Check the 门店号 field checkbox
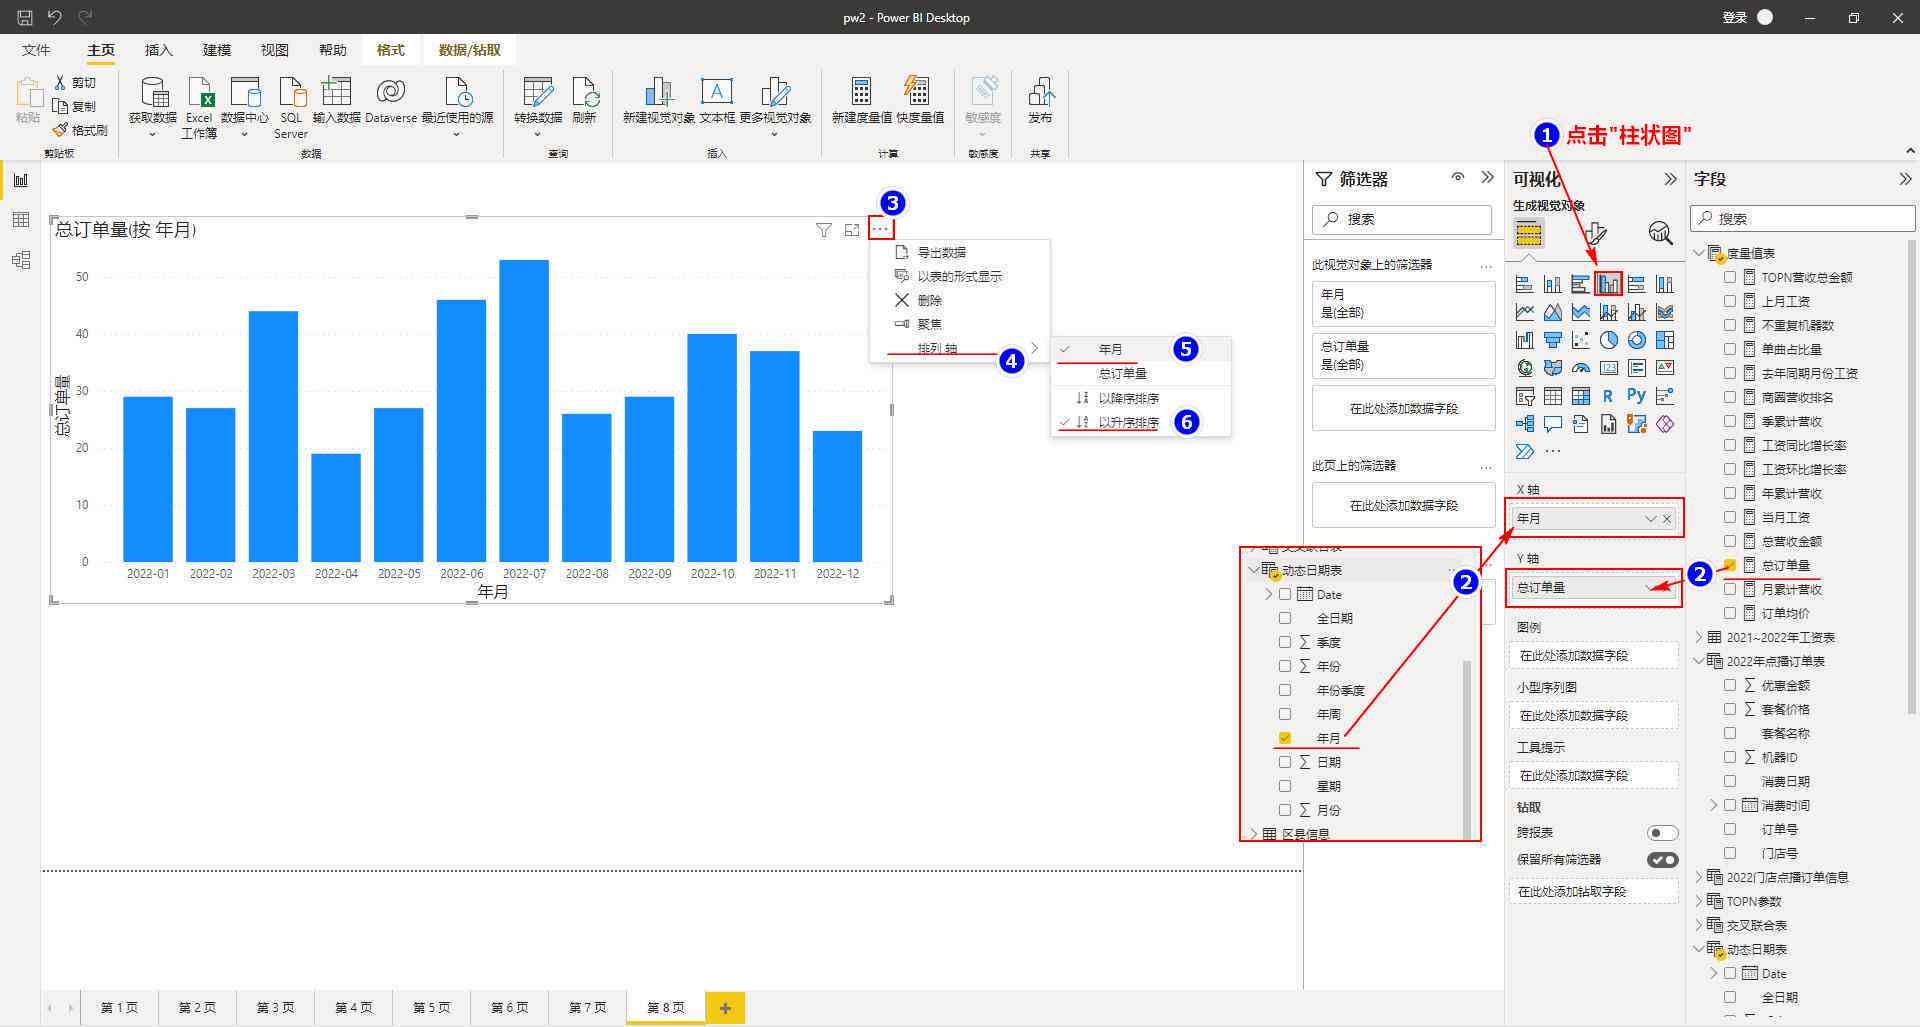The width and height of the screenshot is (1920, 1027). tap(1730, 853)
